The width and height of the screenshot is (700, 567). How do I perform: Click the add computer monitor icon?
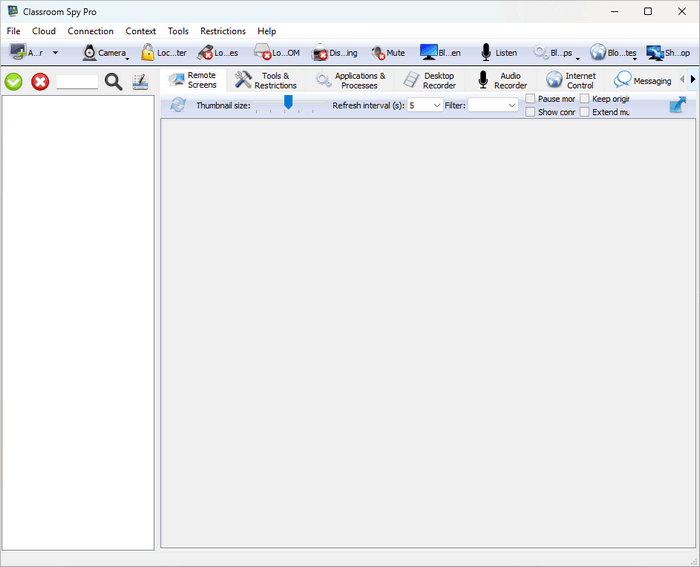tap(18, 52)
